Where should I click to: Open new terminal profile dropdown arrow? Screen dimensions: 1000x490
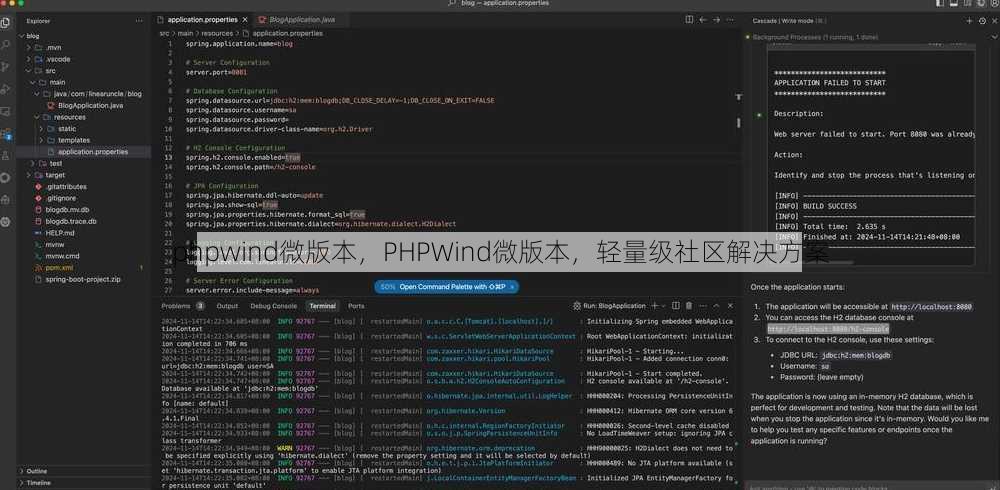pyautogui.click(x=664, y=306)
